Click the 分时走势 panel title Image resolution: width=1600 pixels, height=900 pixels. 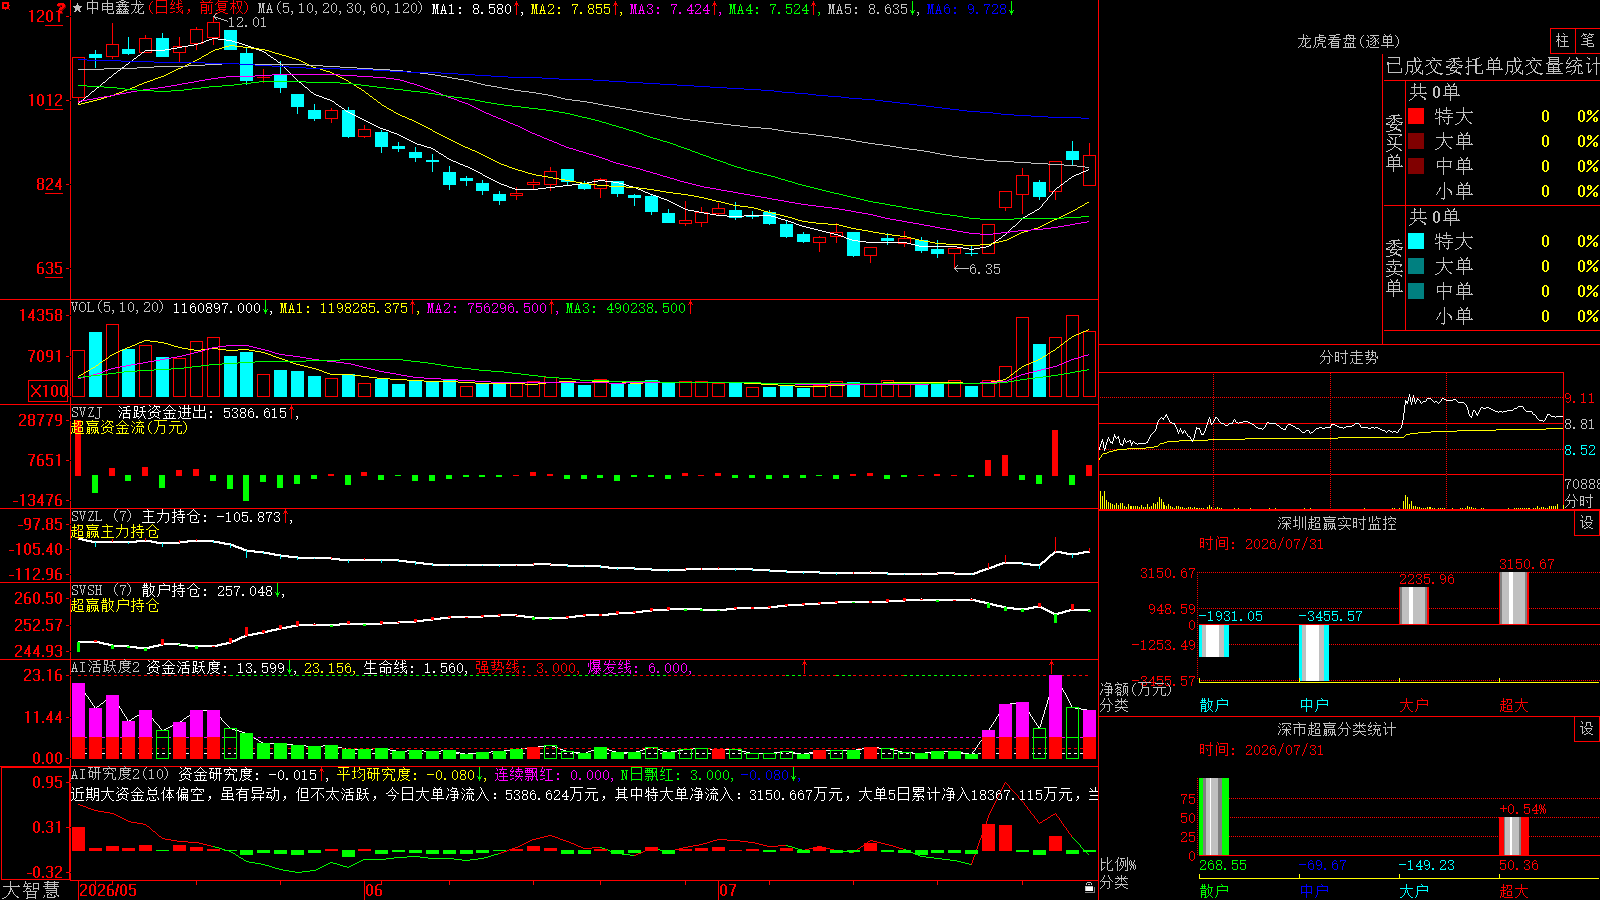click(1348, 357)
